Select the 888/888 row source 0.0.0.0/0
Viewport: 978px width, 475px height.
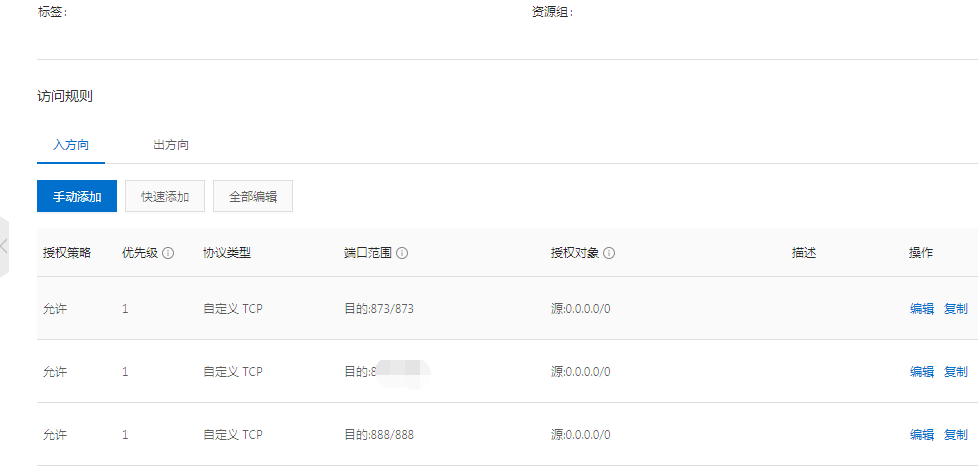581,434
